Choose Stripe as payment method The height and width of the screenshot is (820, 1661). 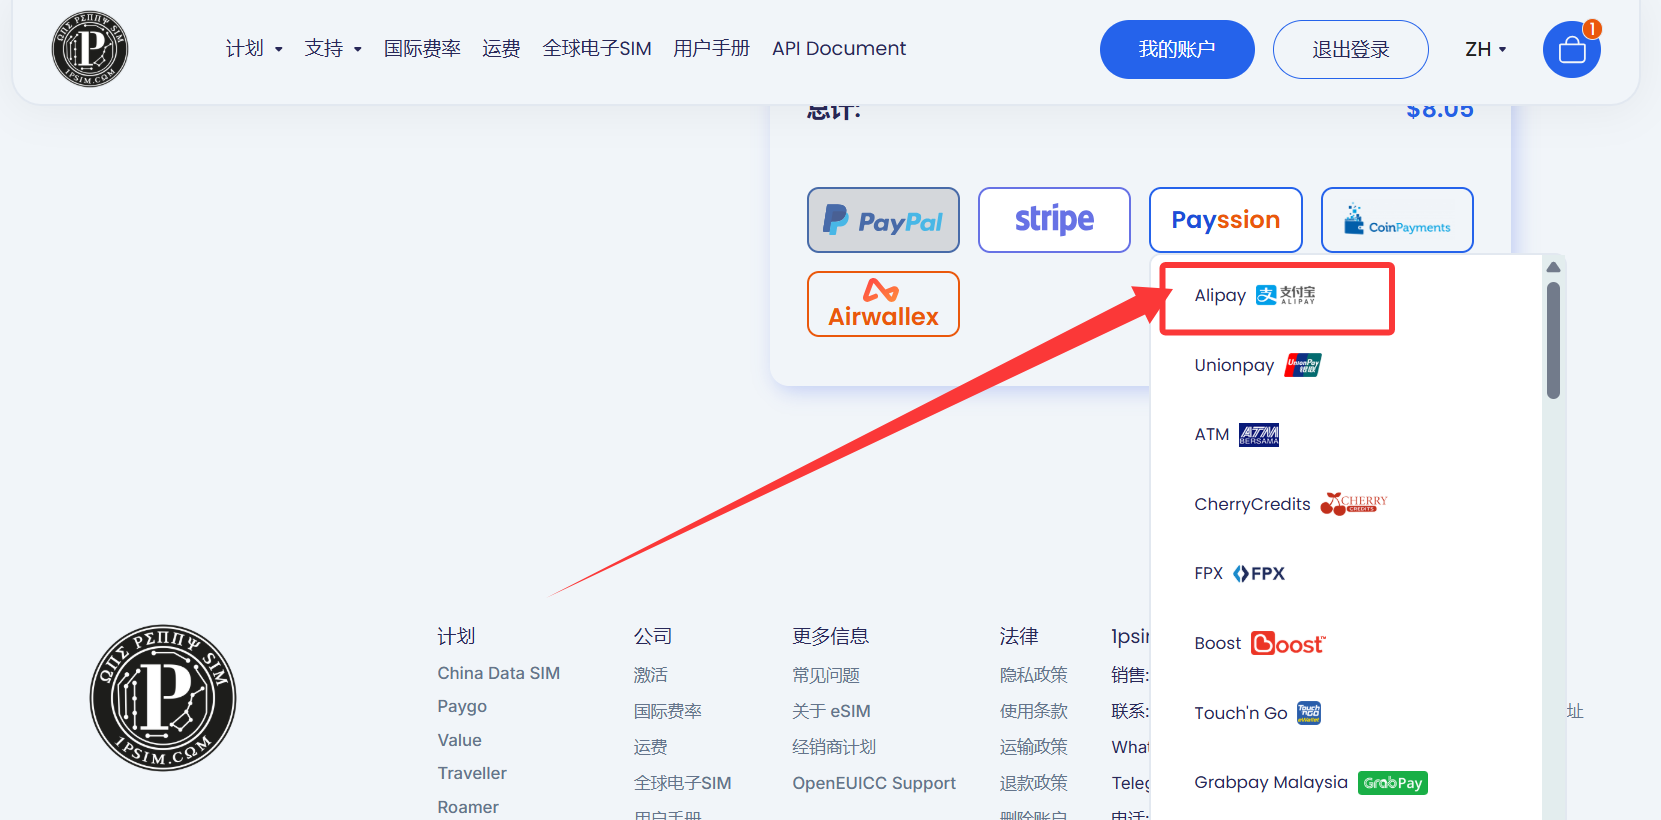point(1054,220)
